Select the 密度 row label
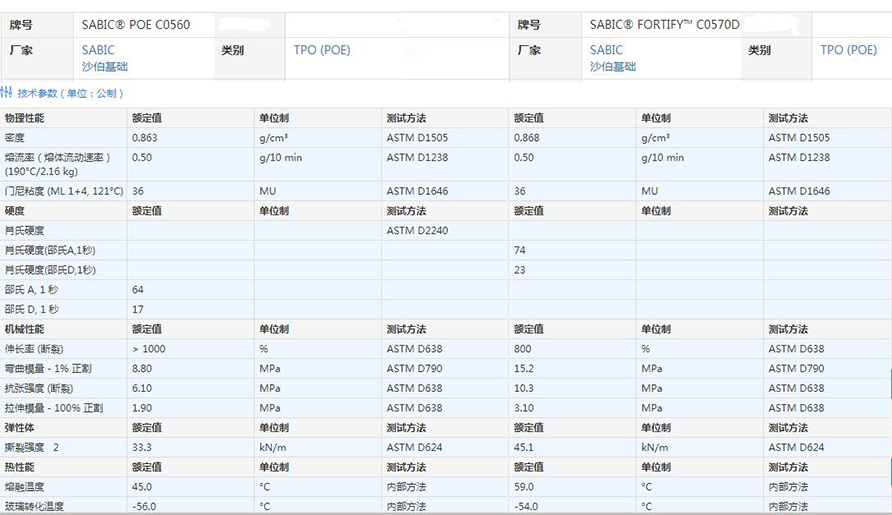Screen dimensions: 892x515 click(15, 138)
